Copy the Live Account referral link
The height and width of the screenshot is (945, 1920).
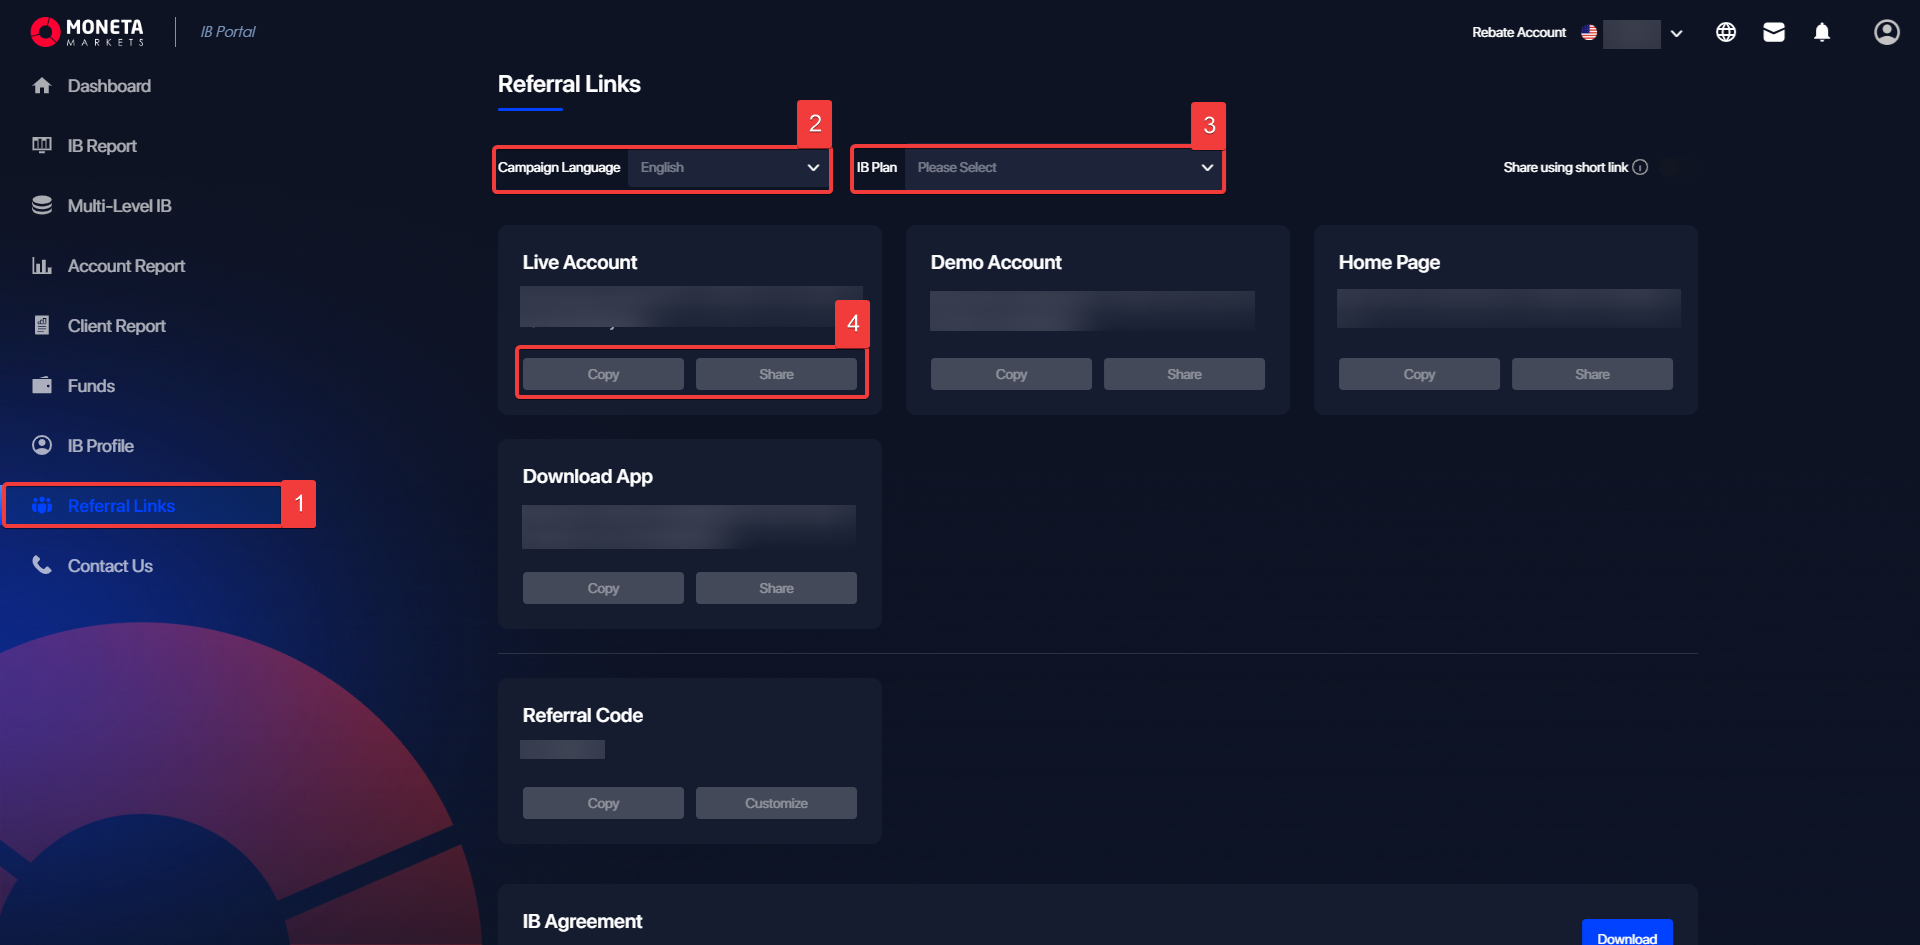603,374
